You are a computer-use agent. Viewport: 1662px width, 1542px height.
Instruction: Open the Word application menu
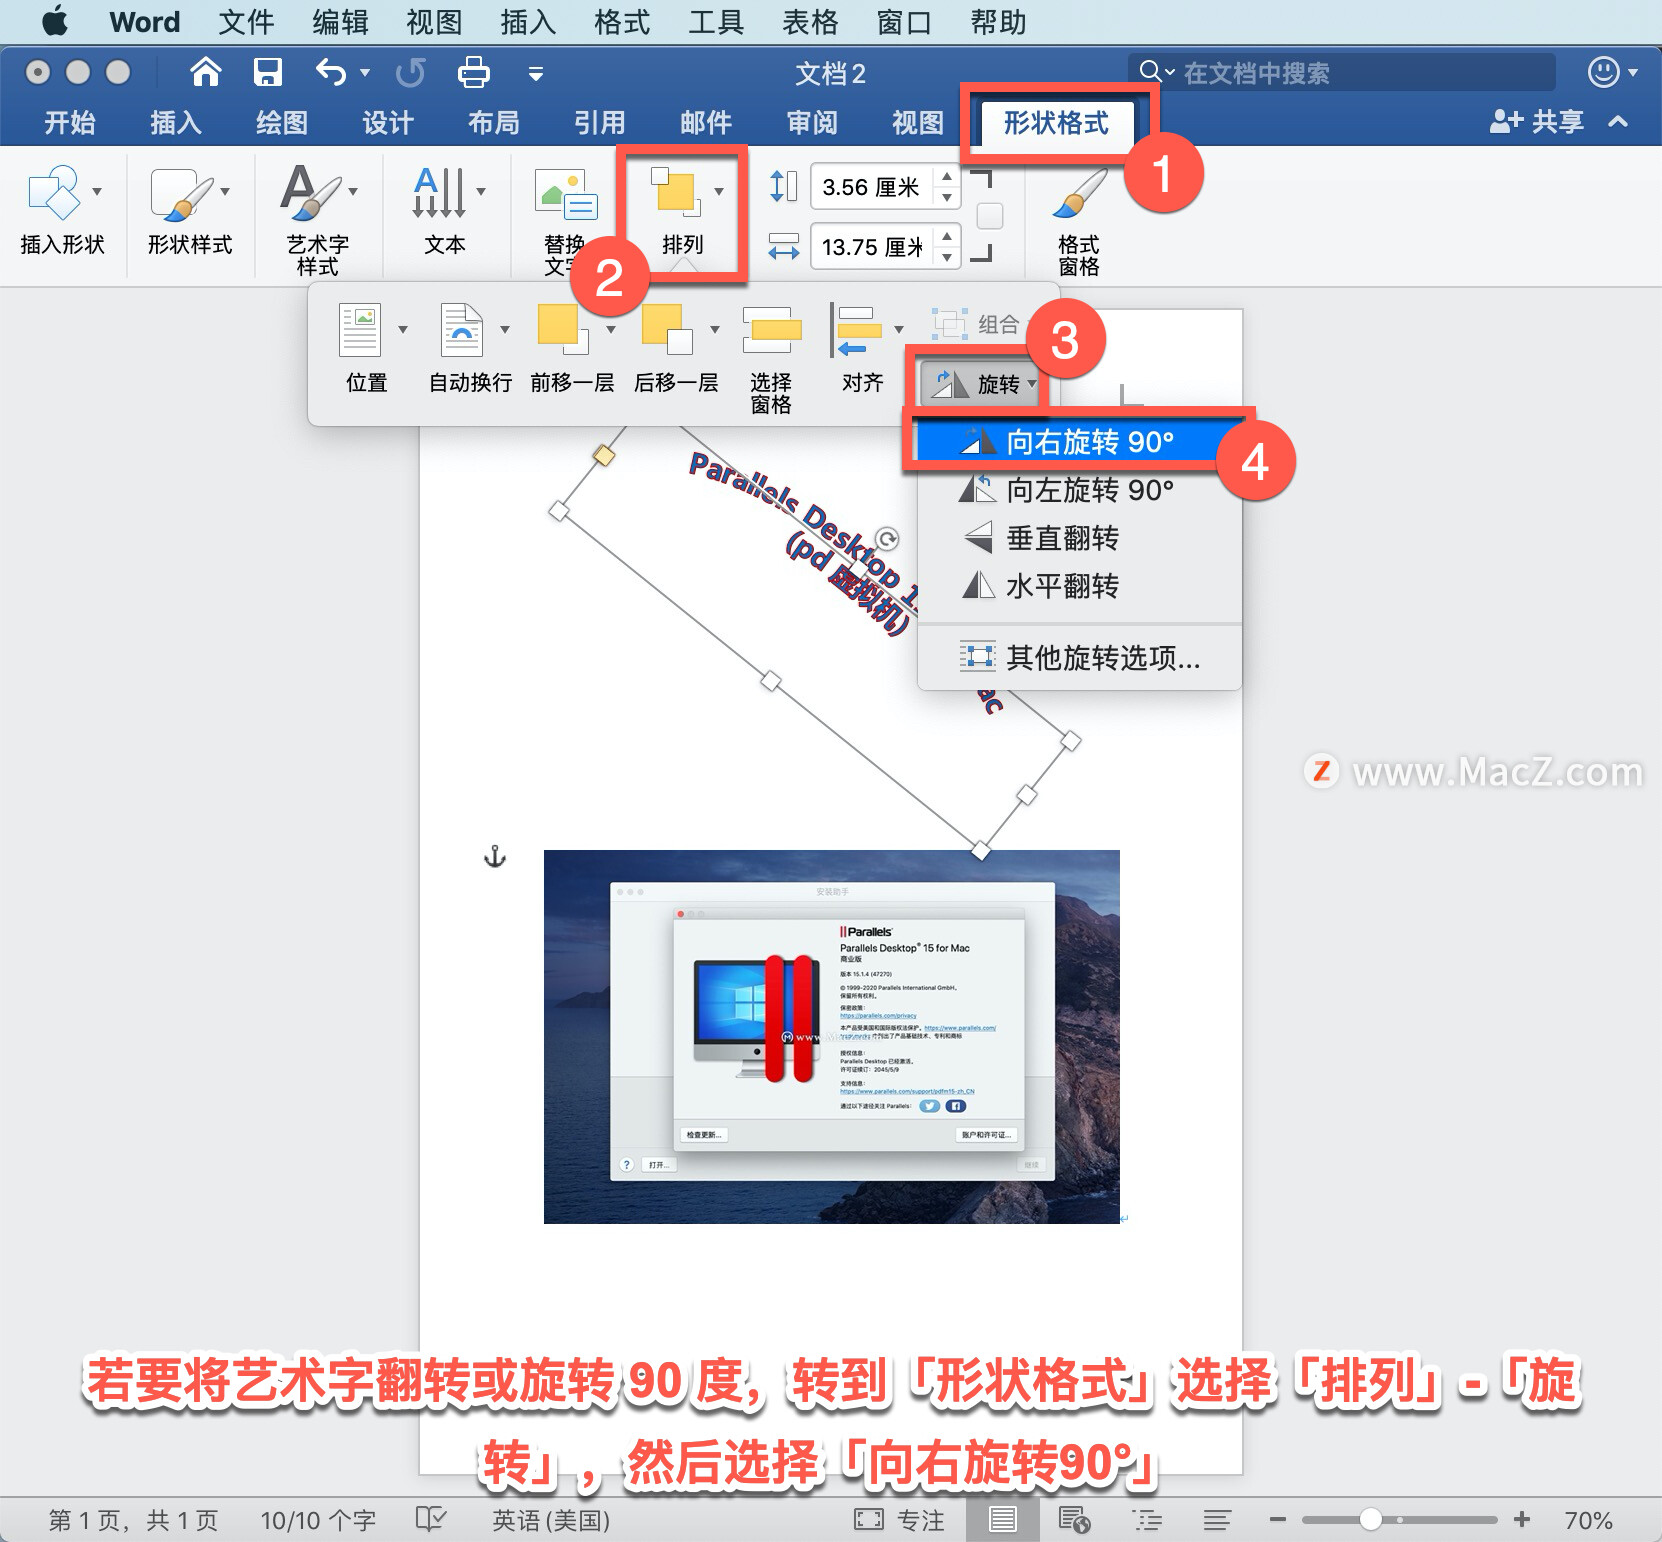coord(145,21)
